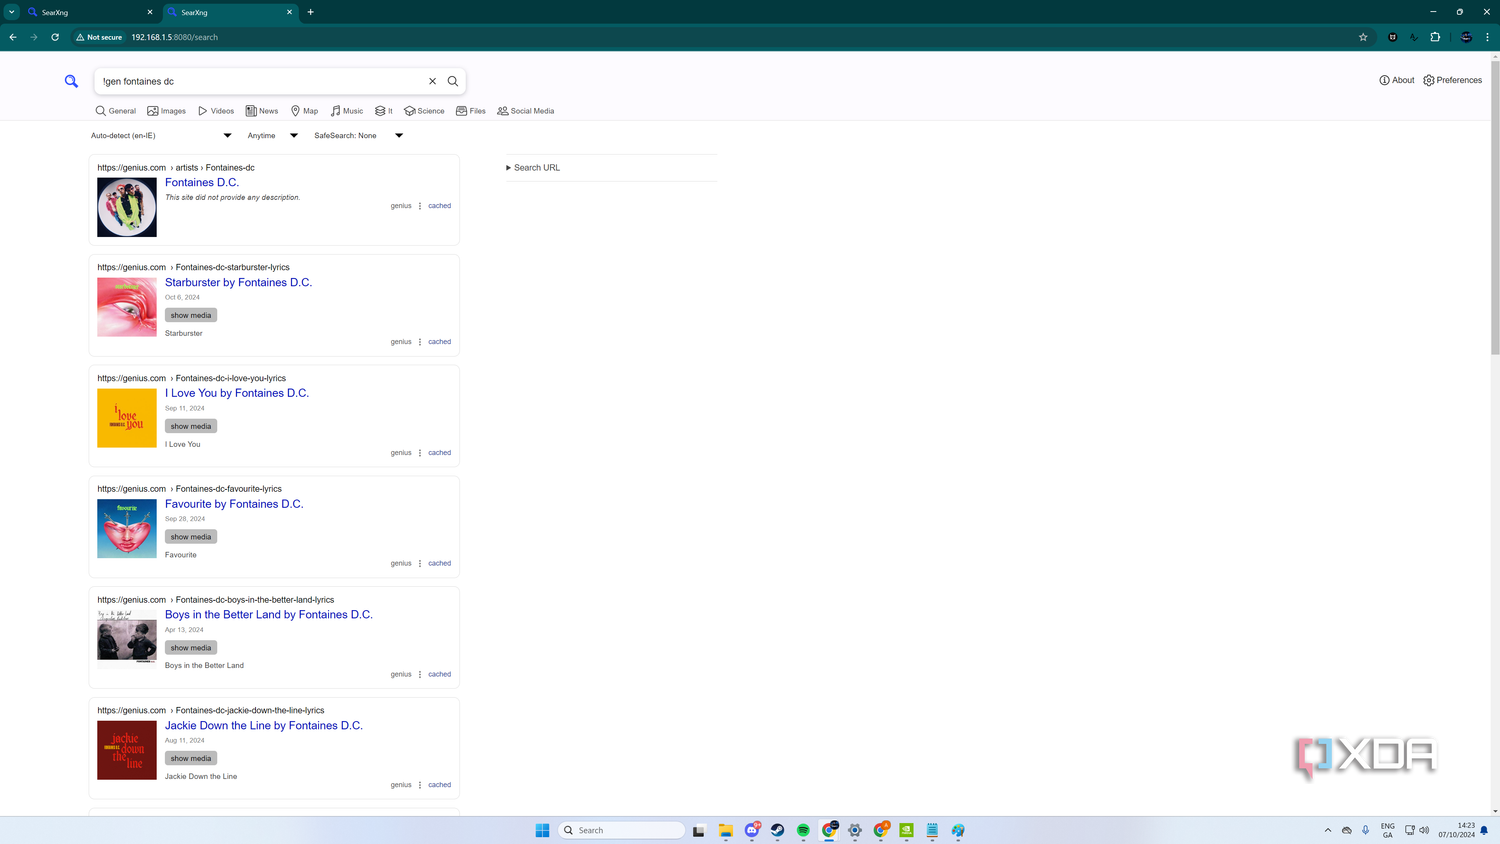
Task: Open the browser Extensions puzzle icon
Action: tap(1435, 37)
